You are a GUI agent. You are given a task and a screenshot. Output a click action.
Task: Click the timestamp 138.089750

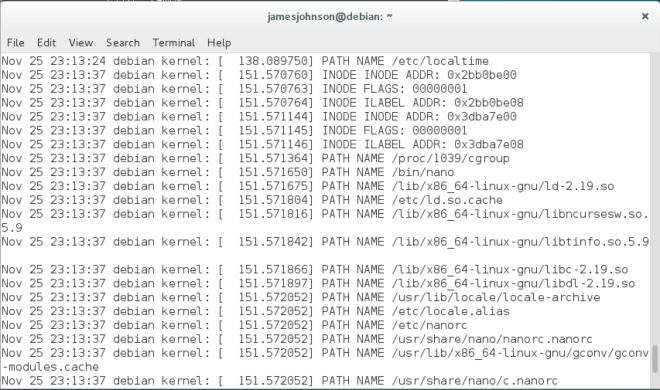tap(273, 61)
